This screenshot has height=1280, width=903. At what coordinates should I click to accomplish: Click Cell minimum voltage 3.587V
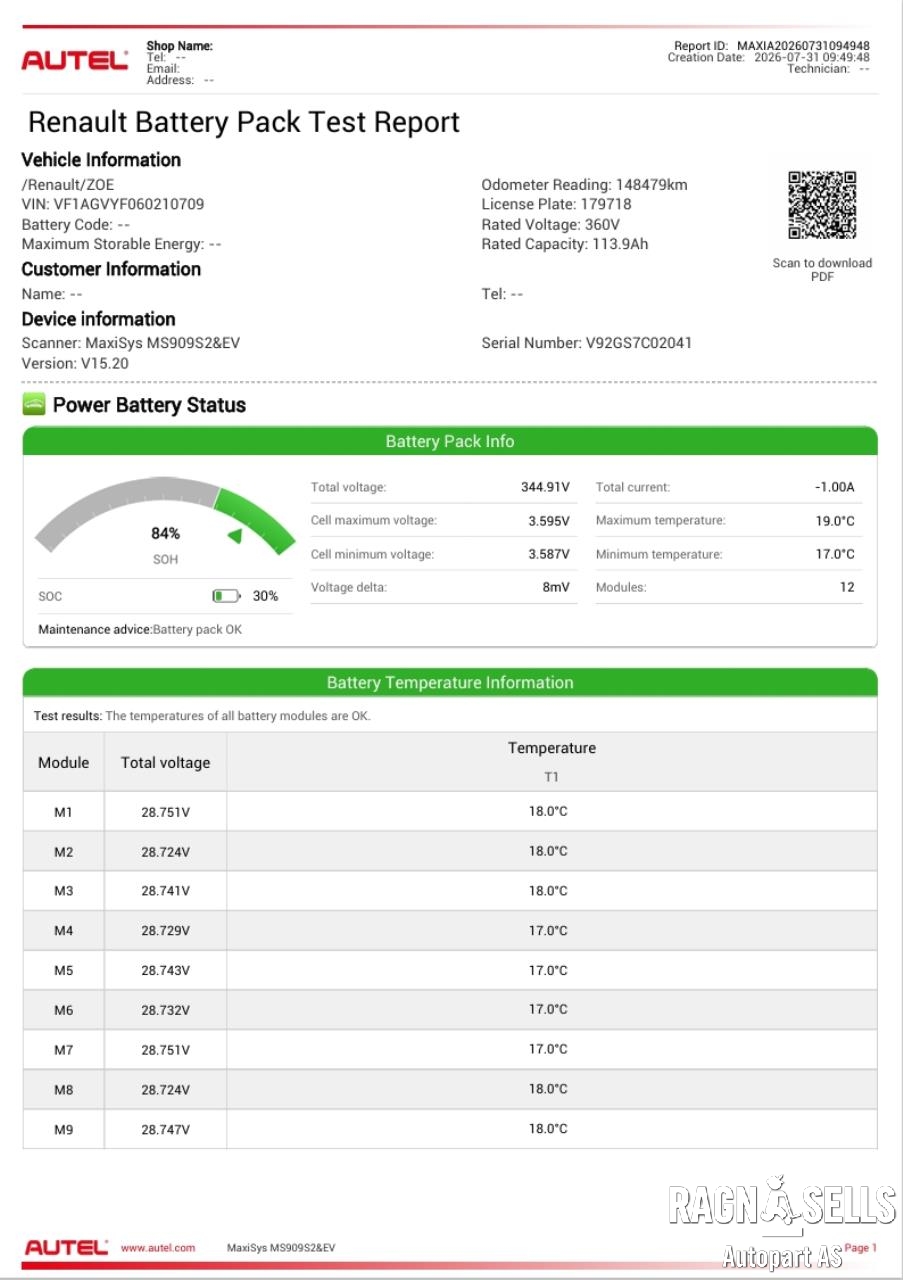coord(549,554)
